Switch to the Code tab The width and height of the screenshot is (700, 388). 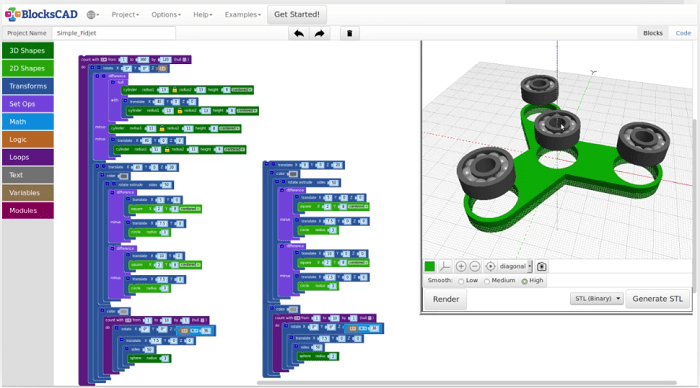[x=683, y=33]
